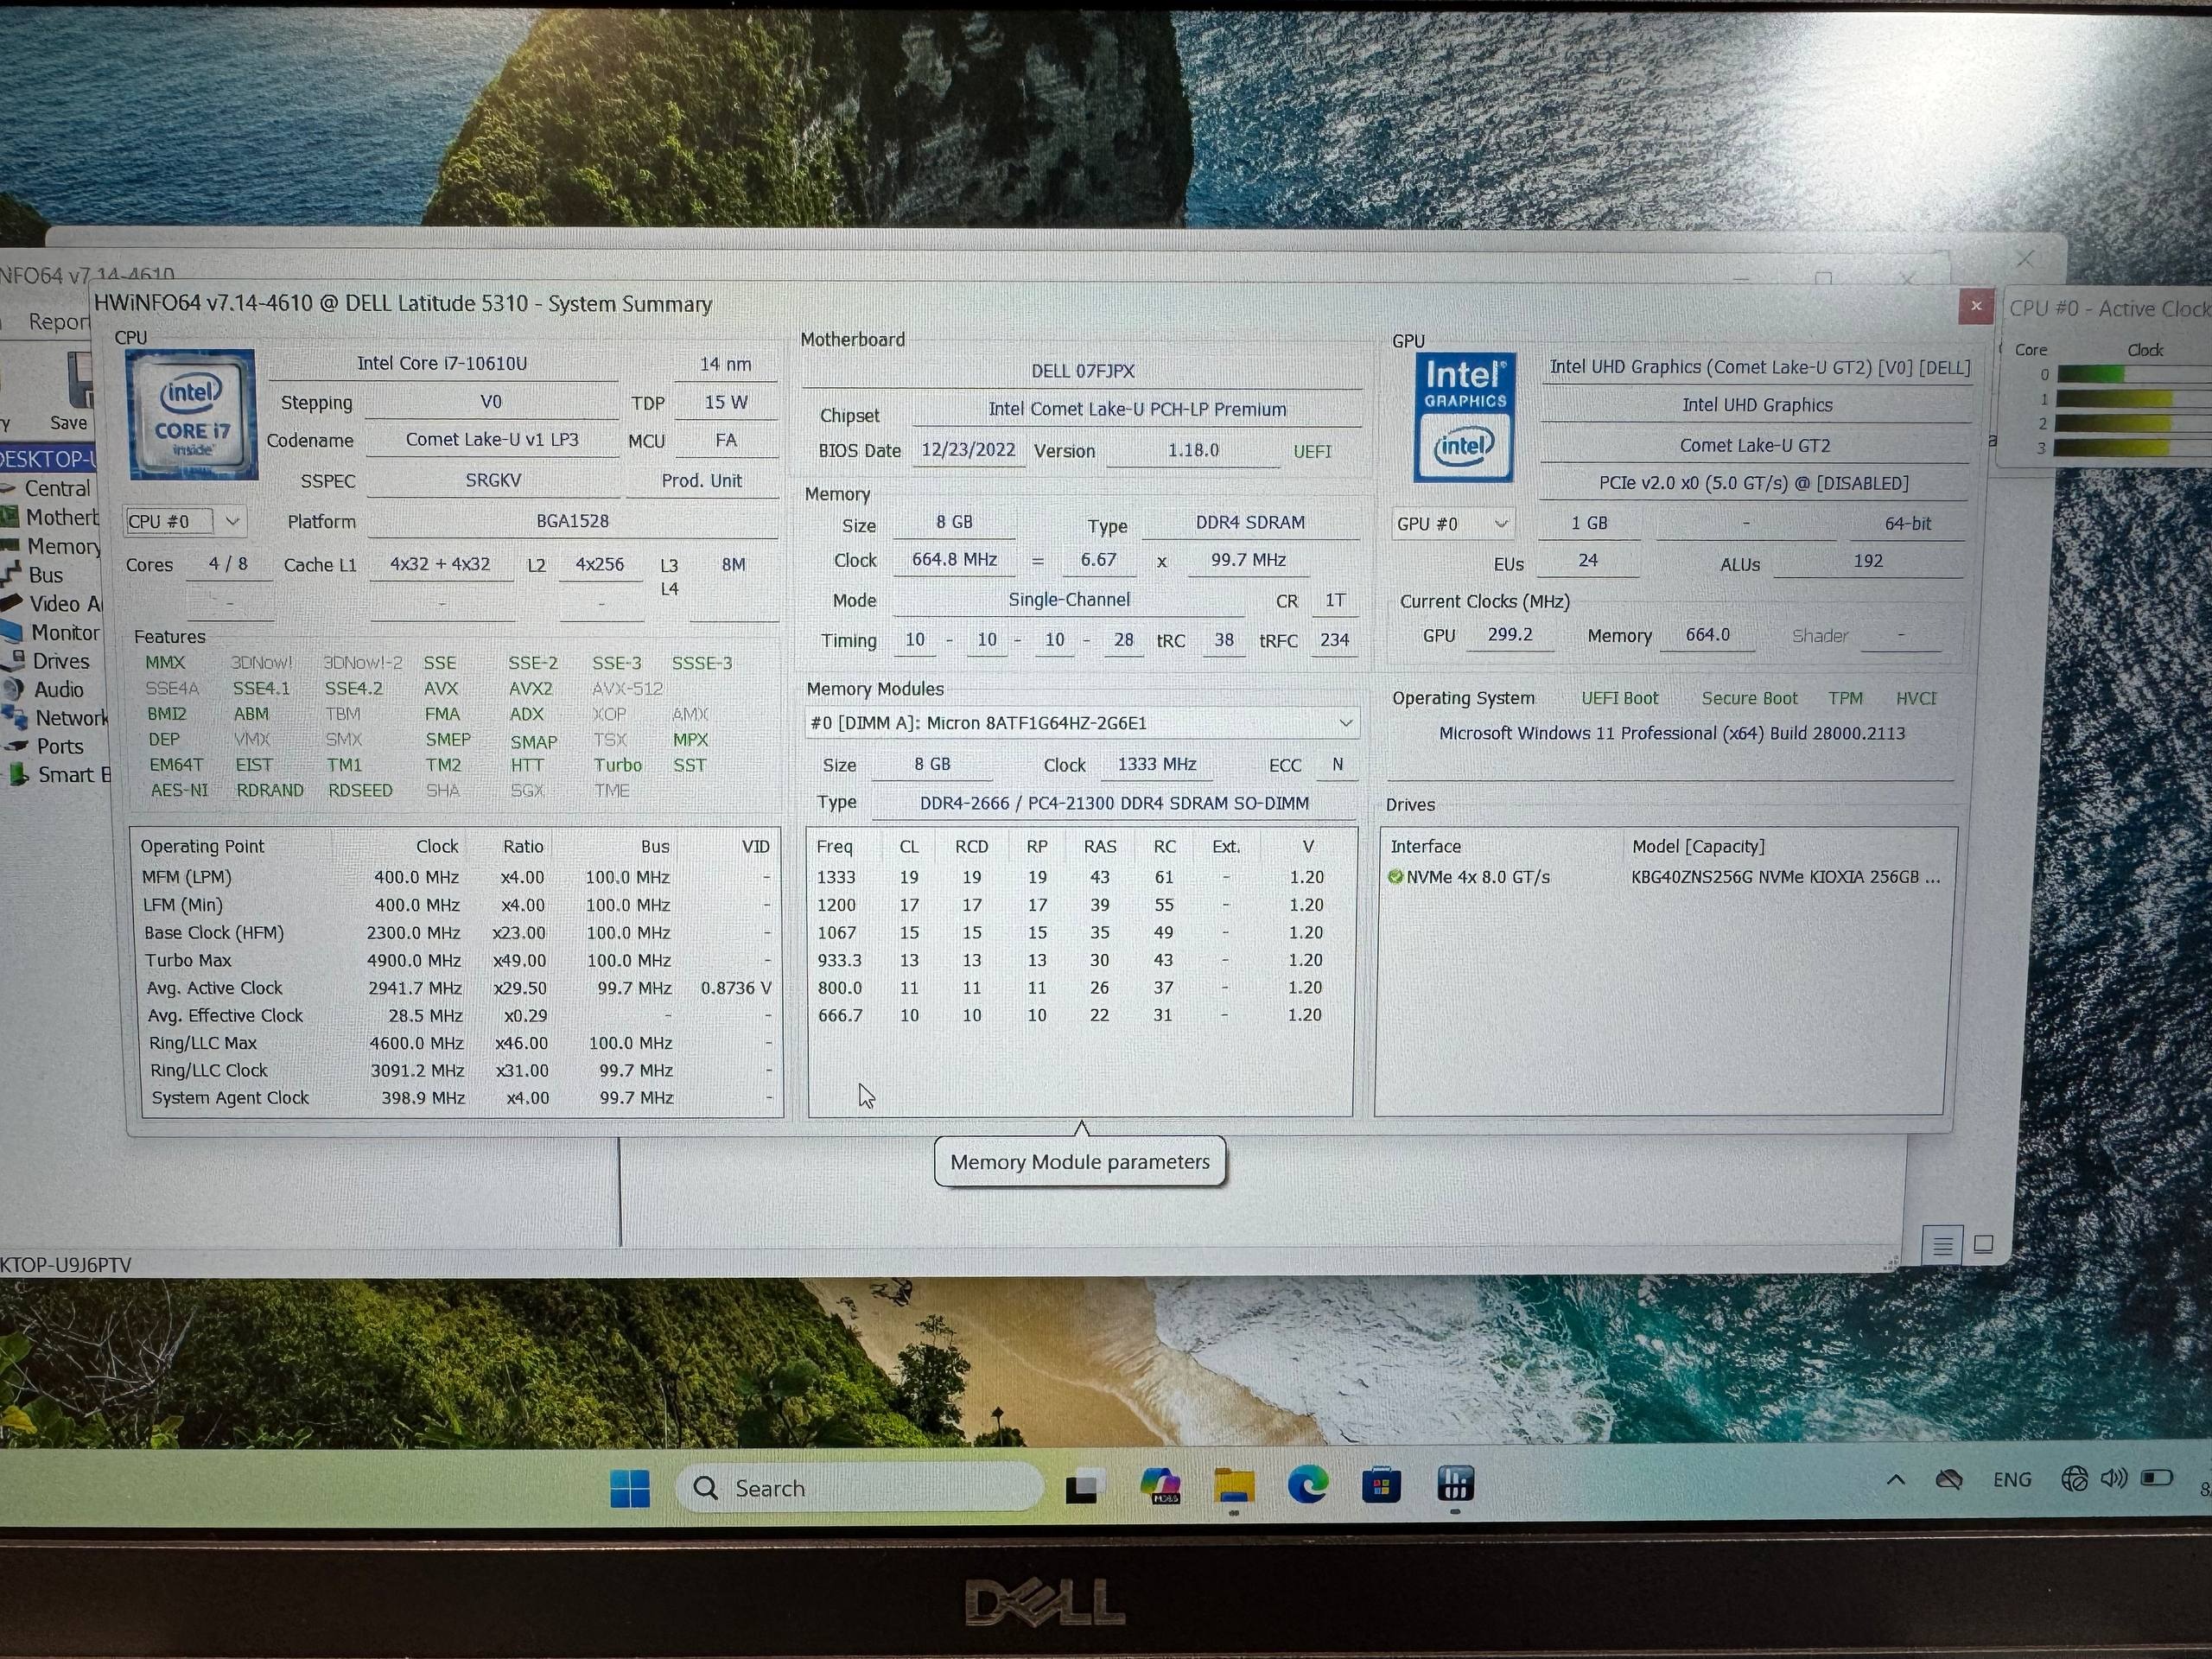Select the Monitor node in the left tree
2212x1659 pixels.
coord(65,633)
